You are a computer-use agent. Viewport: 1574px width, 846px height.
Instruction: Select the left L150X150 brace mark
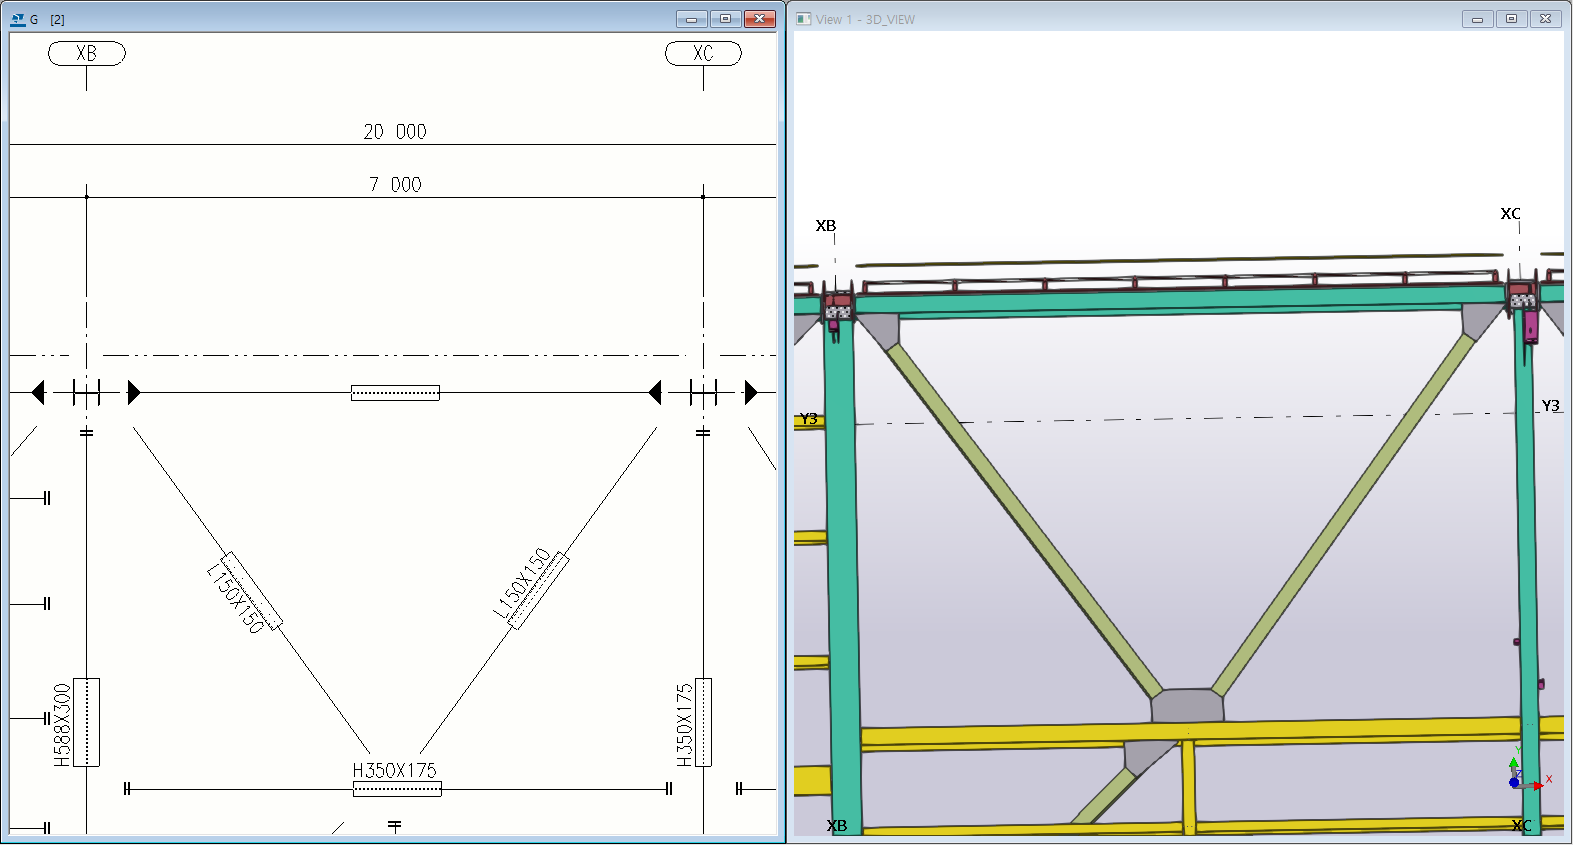[x=236, y=598]
